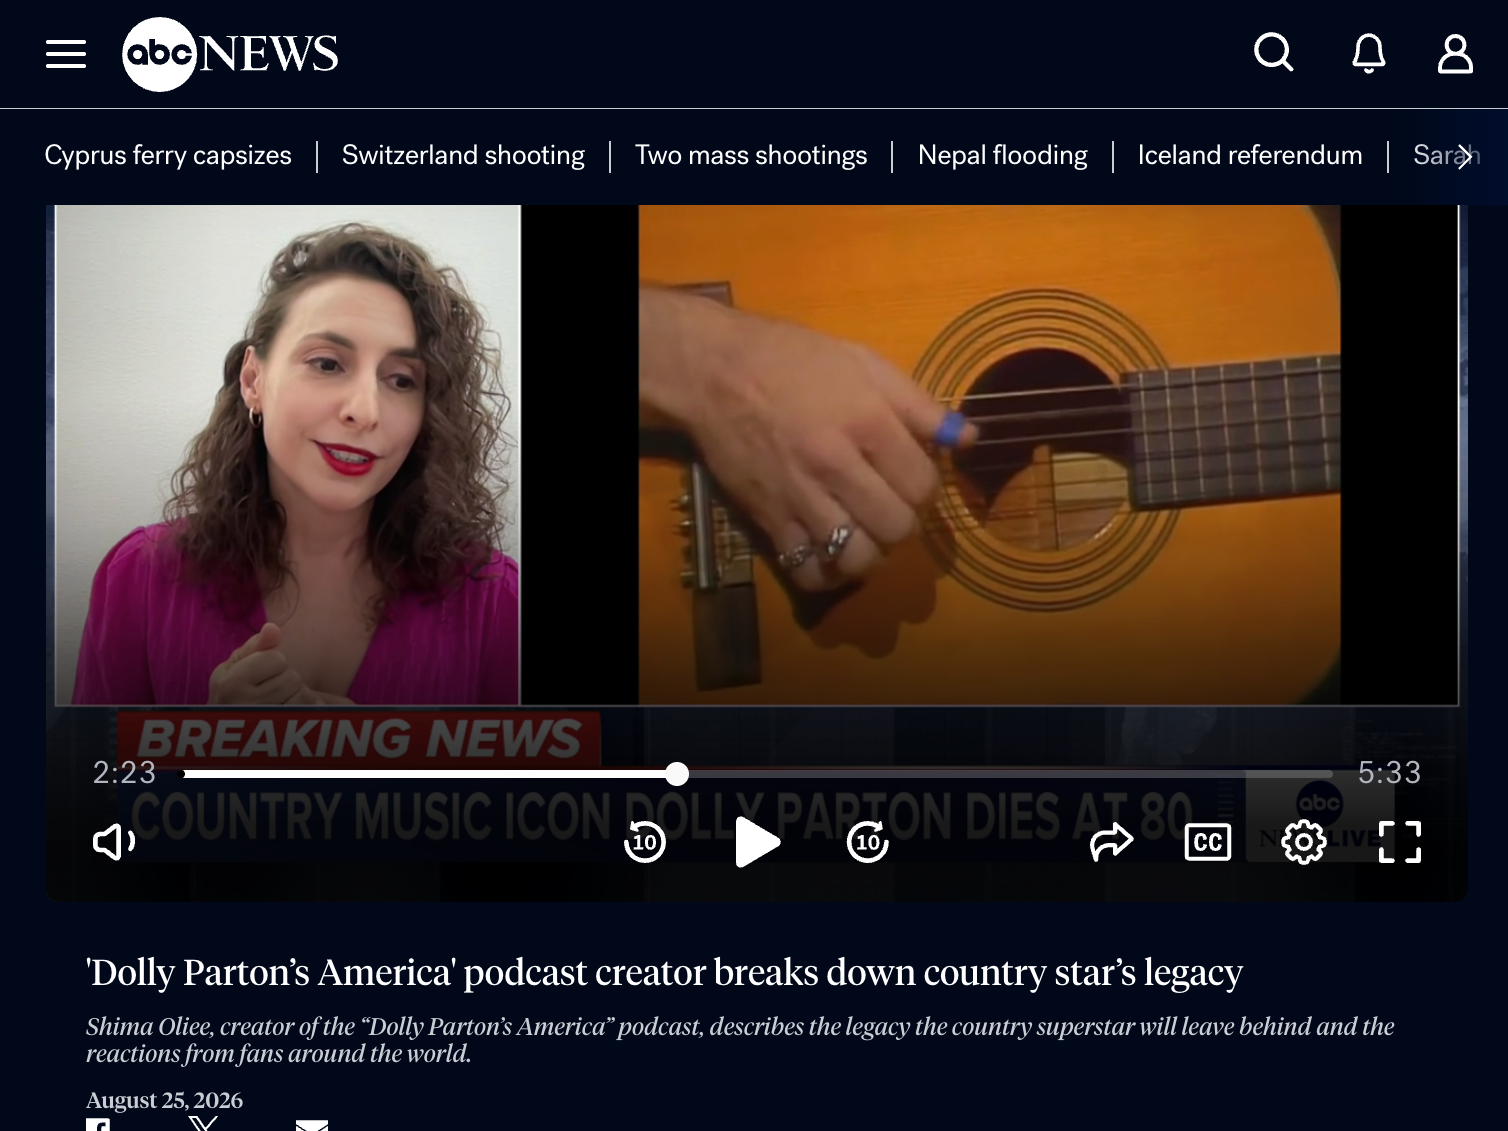Click the August 25, 2026 date
1508x1131 pixels.
click(164, 1100)
